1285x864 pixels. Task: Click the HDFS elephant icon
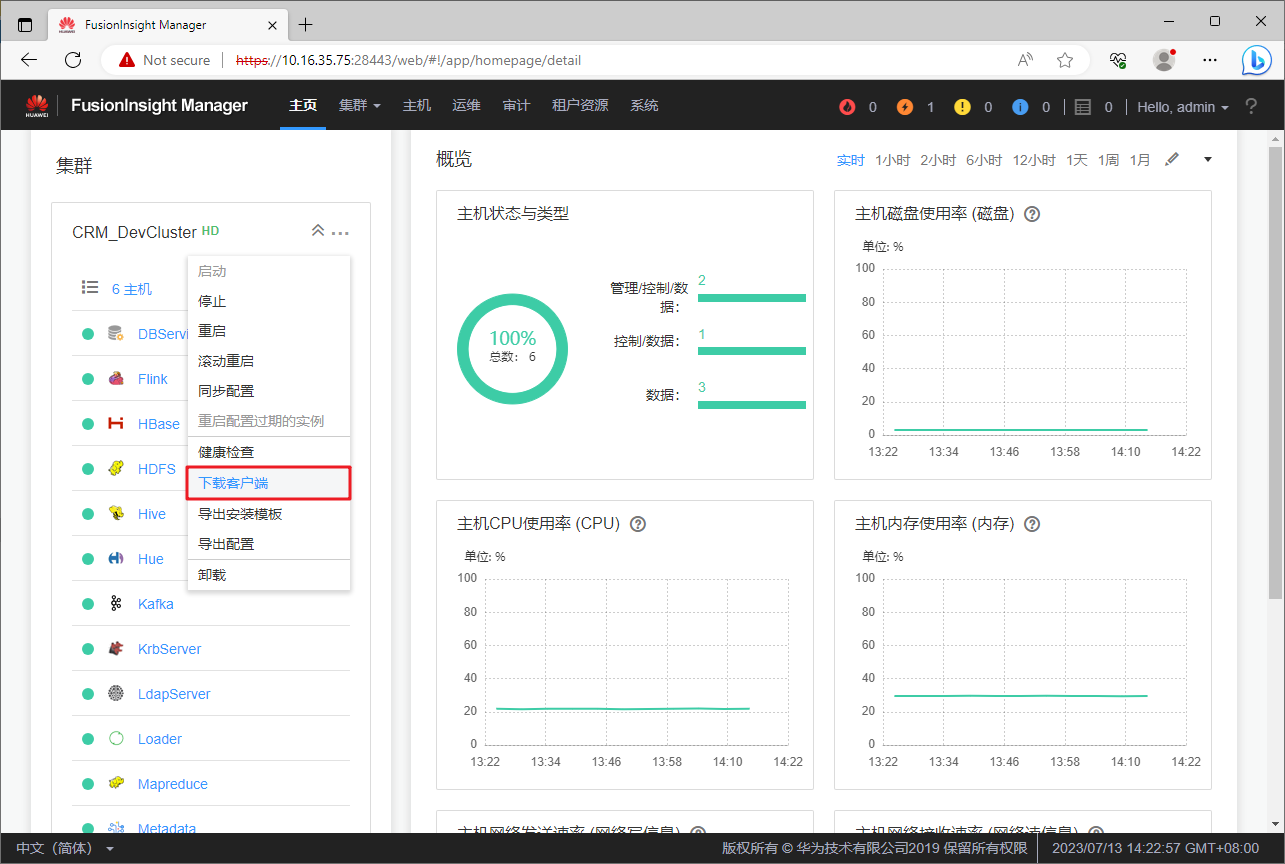(116, 469)
